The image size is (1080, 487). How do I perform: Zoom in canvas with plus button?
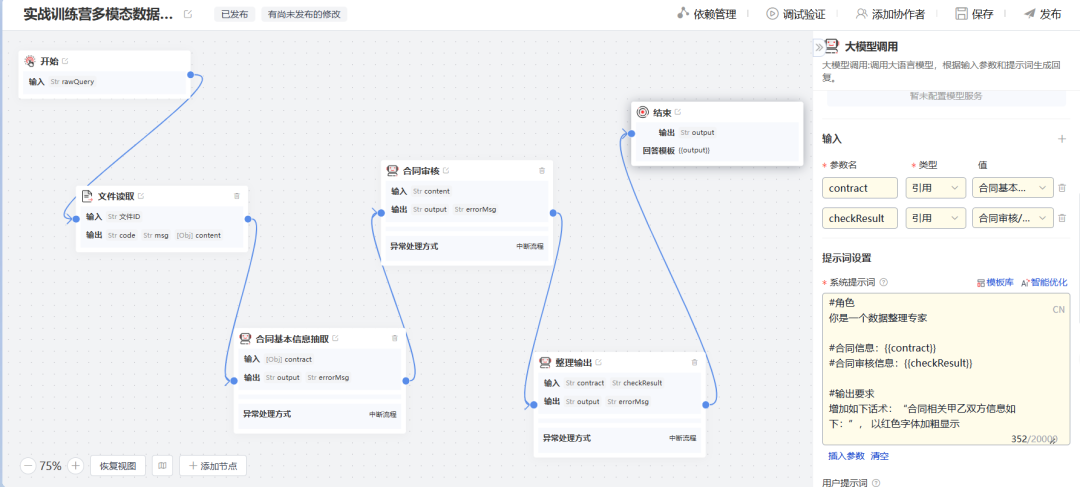click(76, 466)
